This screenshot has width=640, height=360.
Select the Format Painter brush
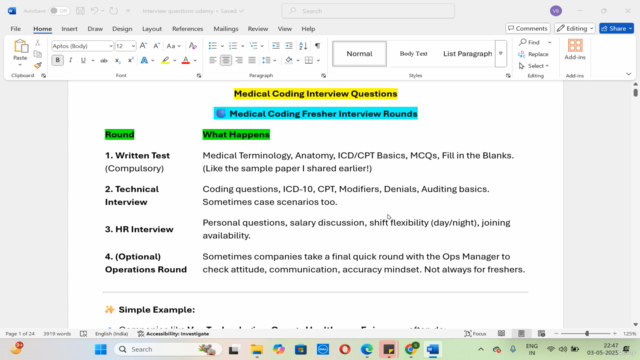coord(38,65)
